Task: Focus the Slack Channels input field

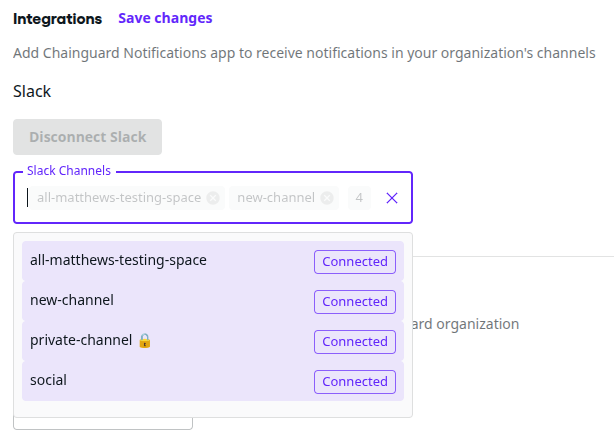Action: click(x=213, y=197)
